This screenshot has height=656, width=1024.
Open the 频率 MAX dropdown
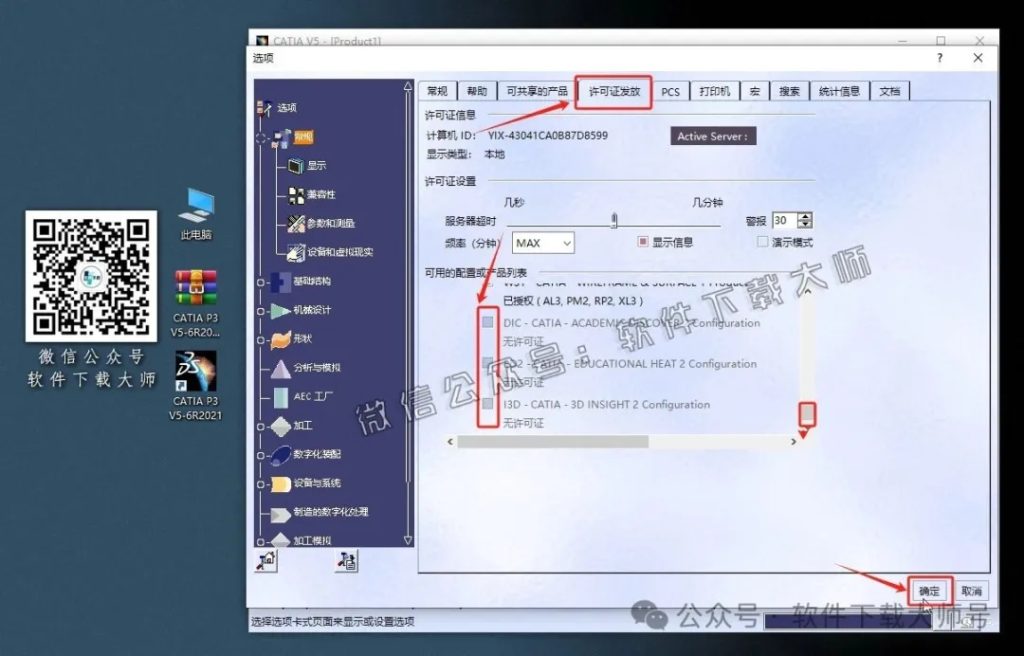tap(543, 242)
